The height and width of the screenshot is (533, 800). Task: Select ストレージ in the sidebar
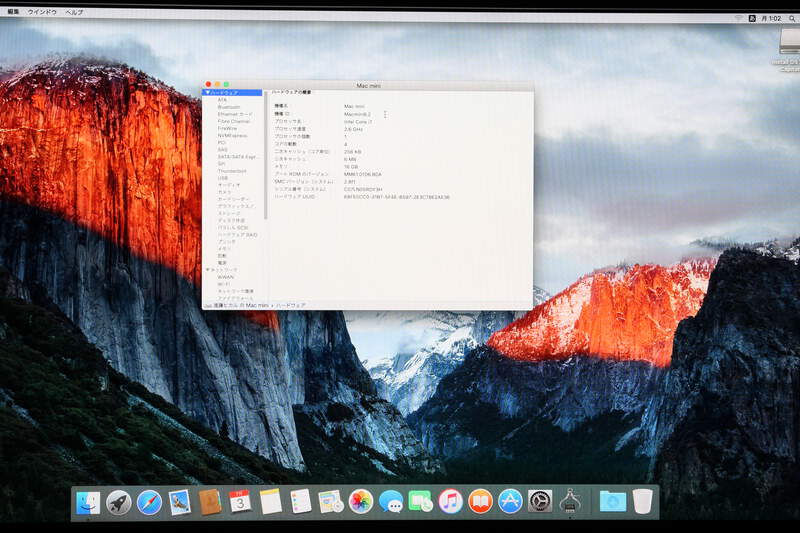229,213
